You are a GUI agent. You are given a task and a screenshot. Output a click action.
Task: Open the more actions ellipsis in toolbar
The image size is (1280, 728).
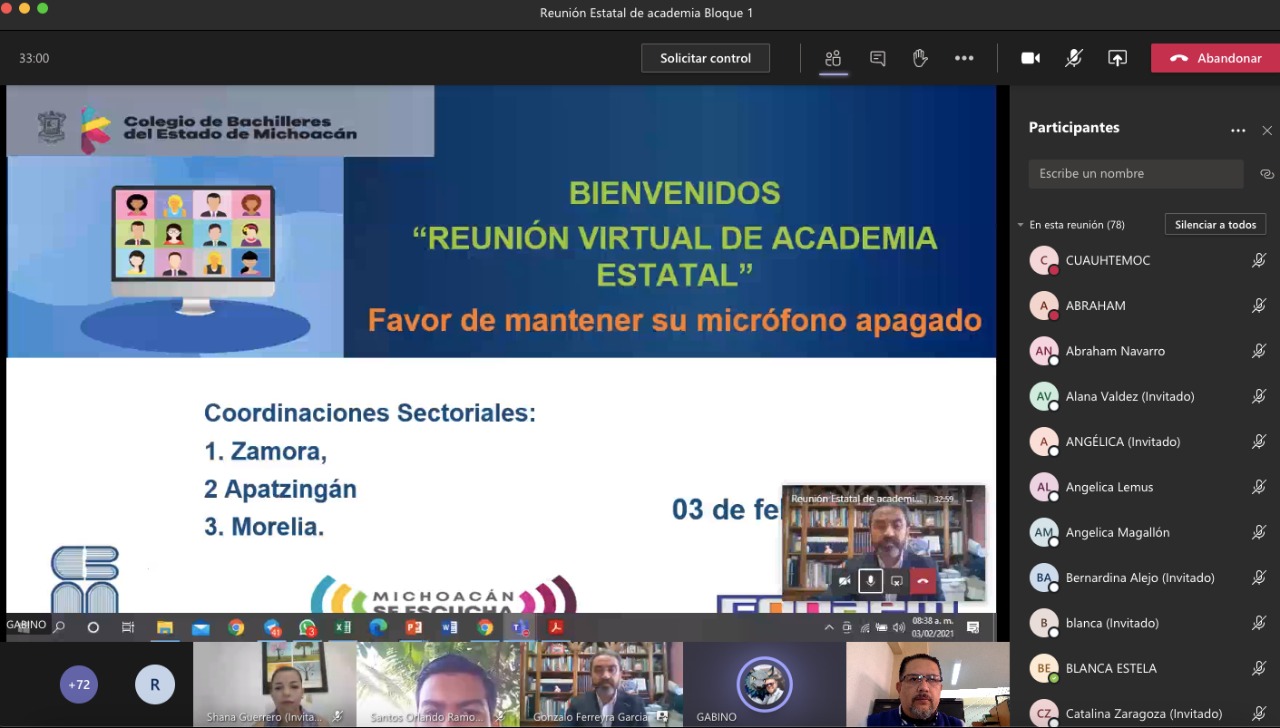tap(963, 58)
